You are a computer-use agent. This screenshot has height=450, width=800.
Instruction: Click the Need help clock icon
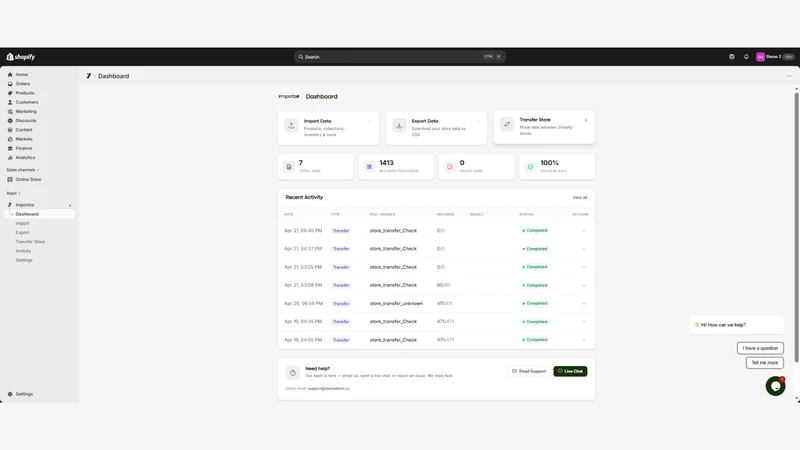click(x=292, y=372)
